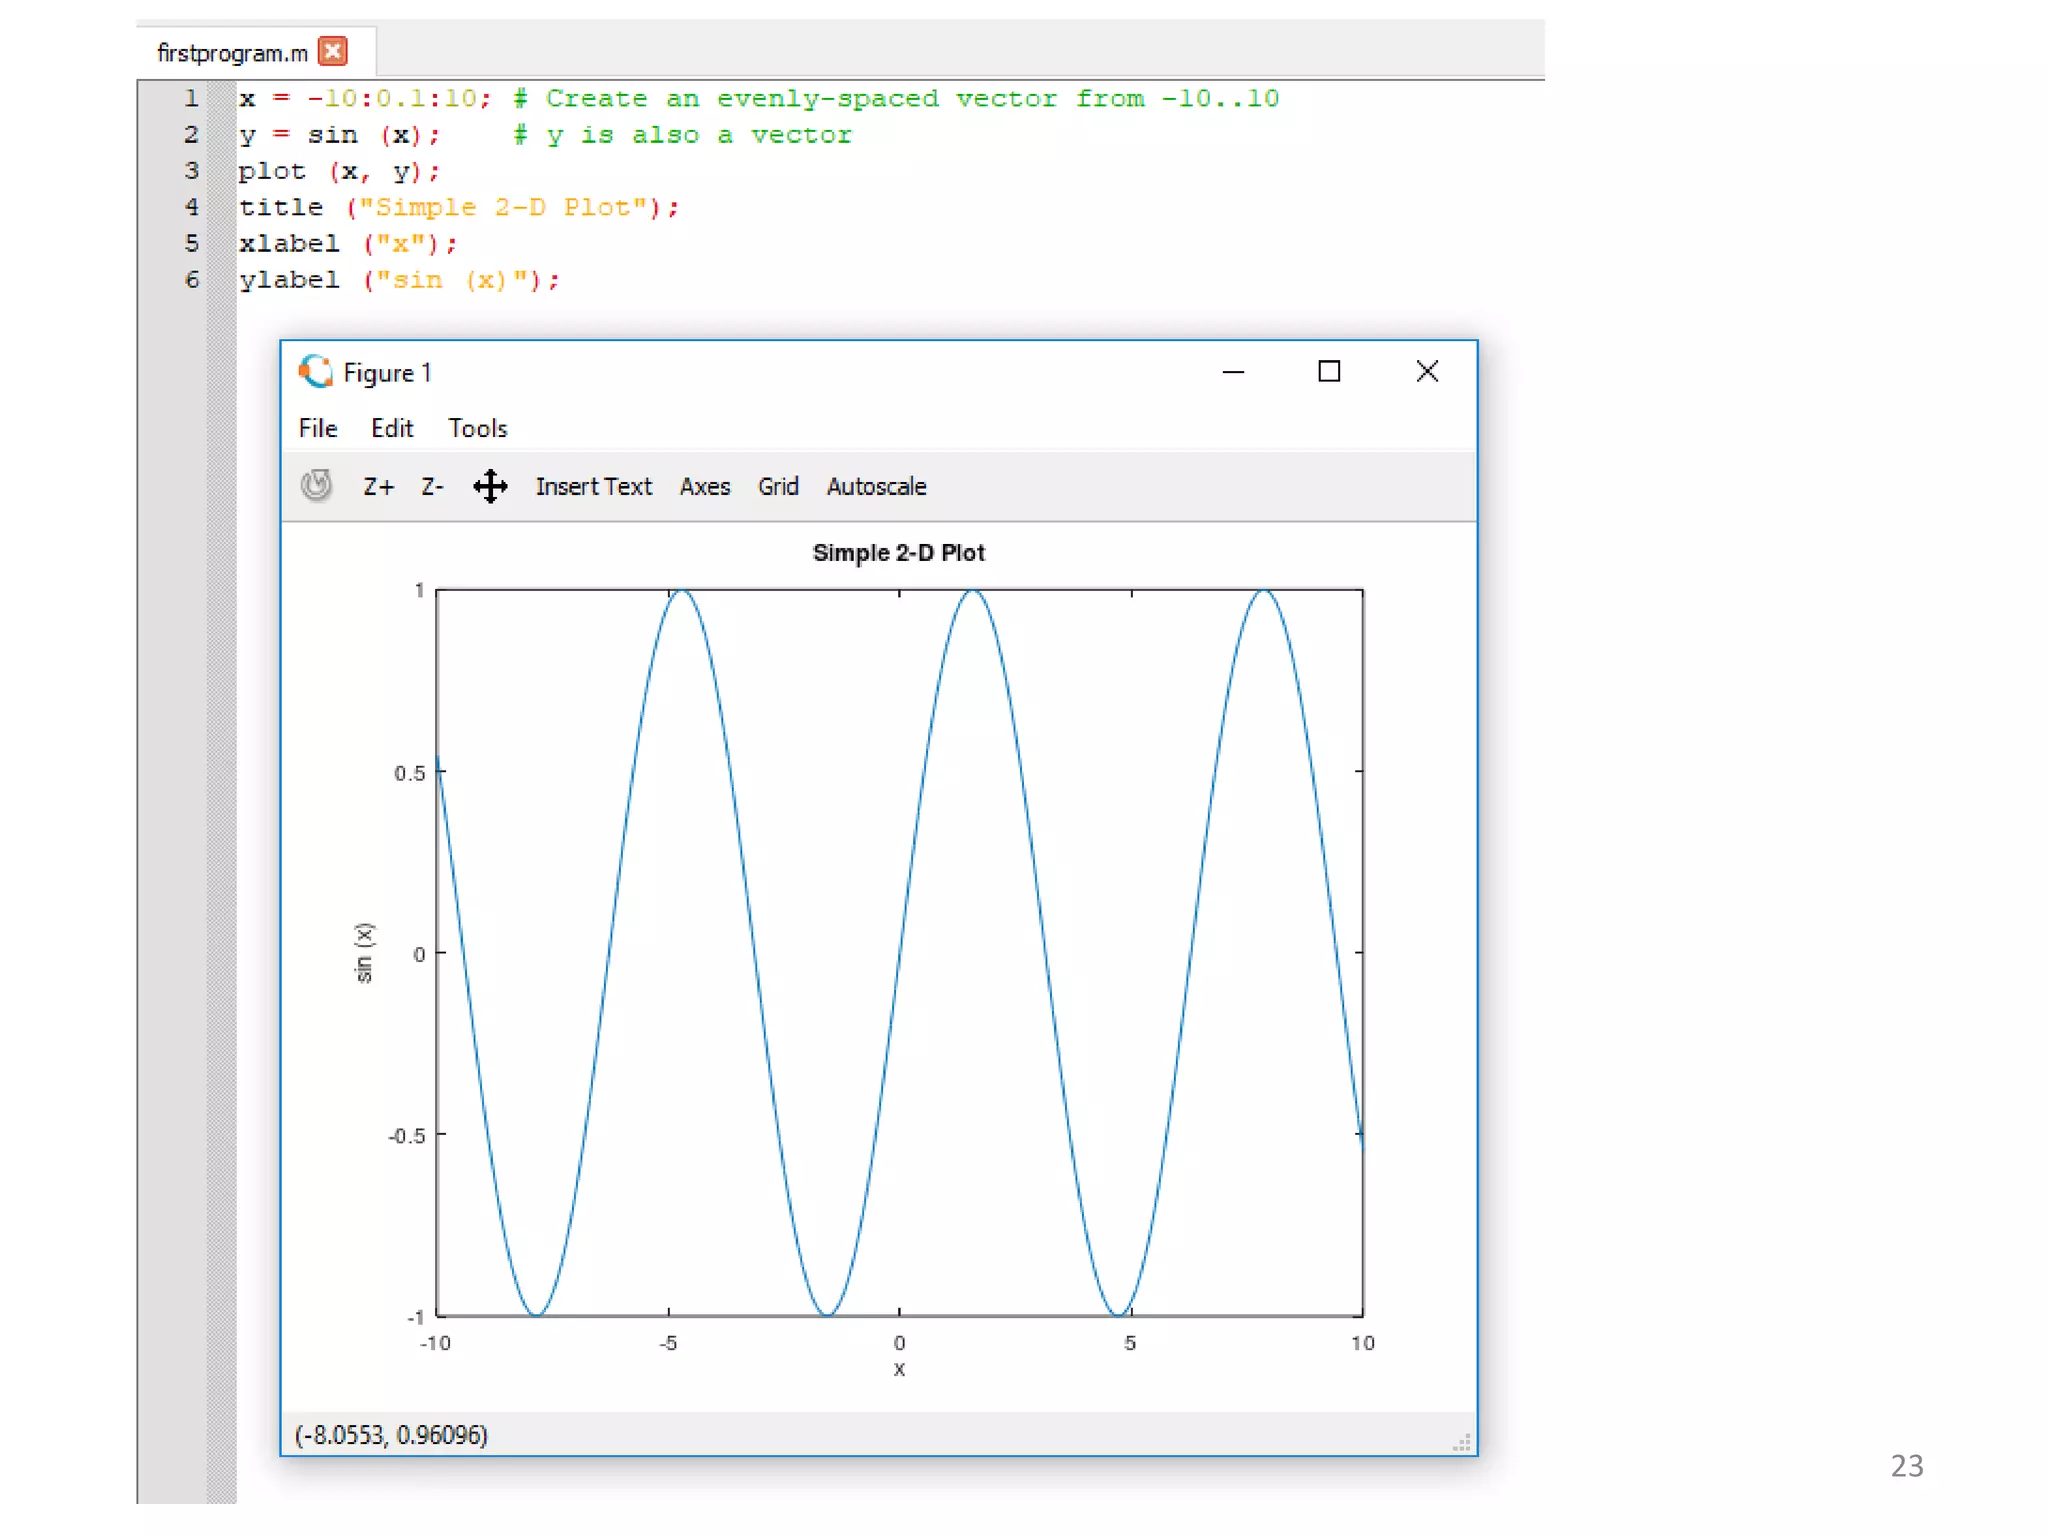This screenshot has width=2048, height=1536.
Task: Click the resize grip at figure bottom-right corner
Action: click(x=1462, y=1441)
